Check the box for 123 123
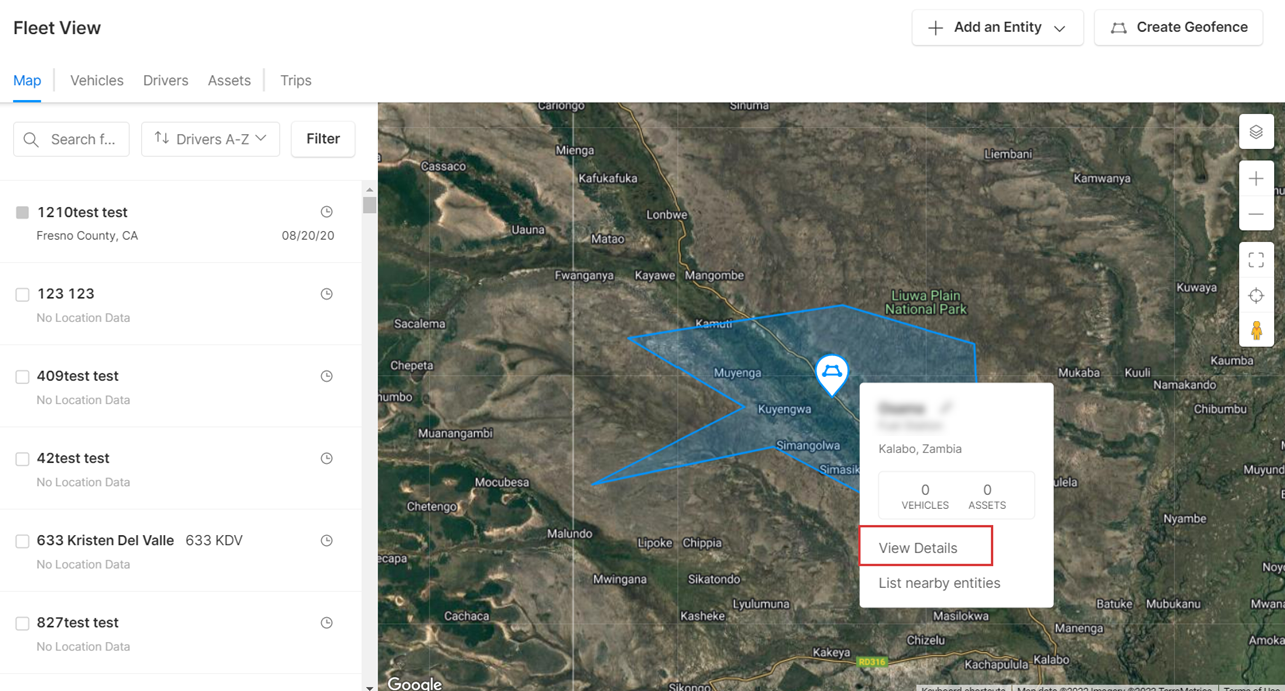 tap(22, 294)
